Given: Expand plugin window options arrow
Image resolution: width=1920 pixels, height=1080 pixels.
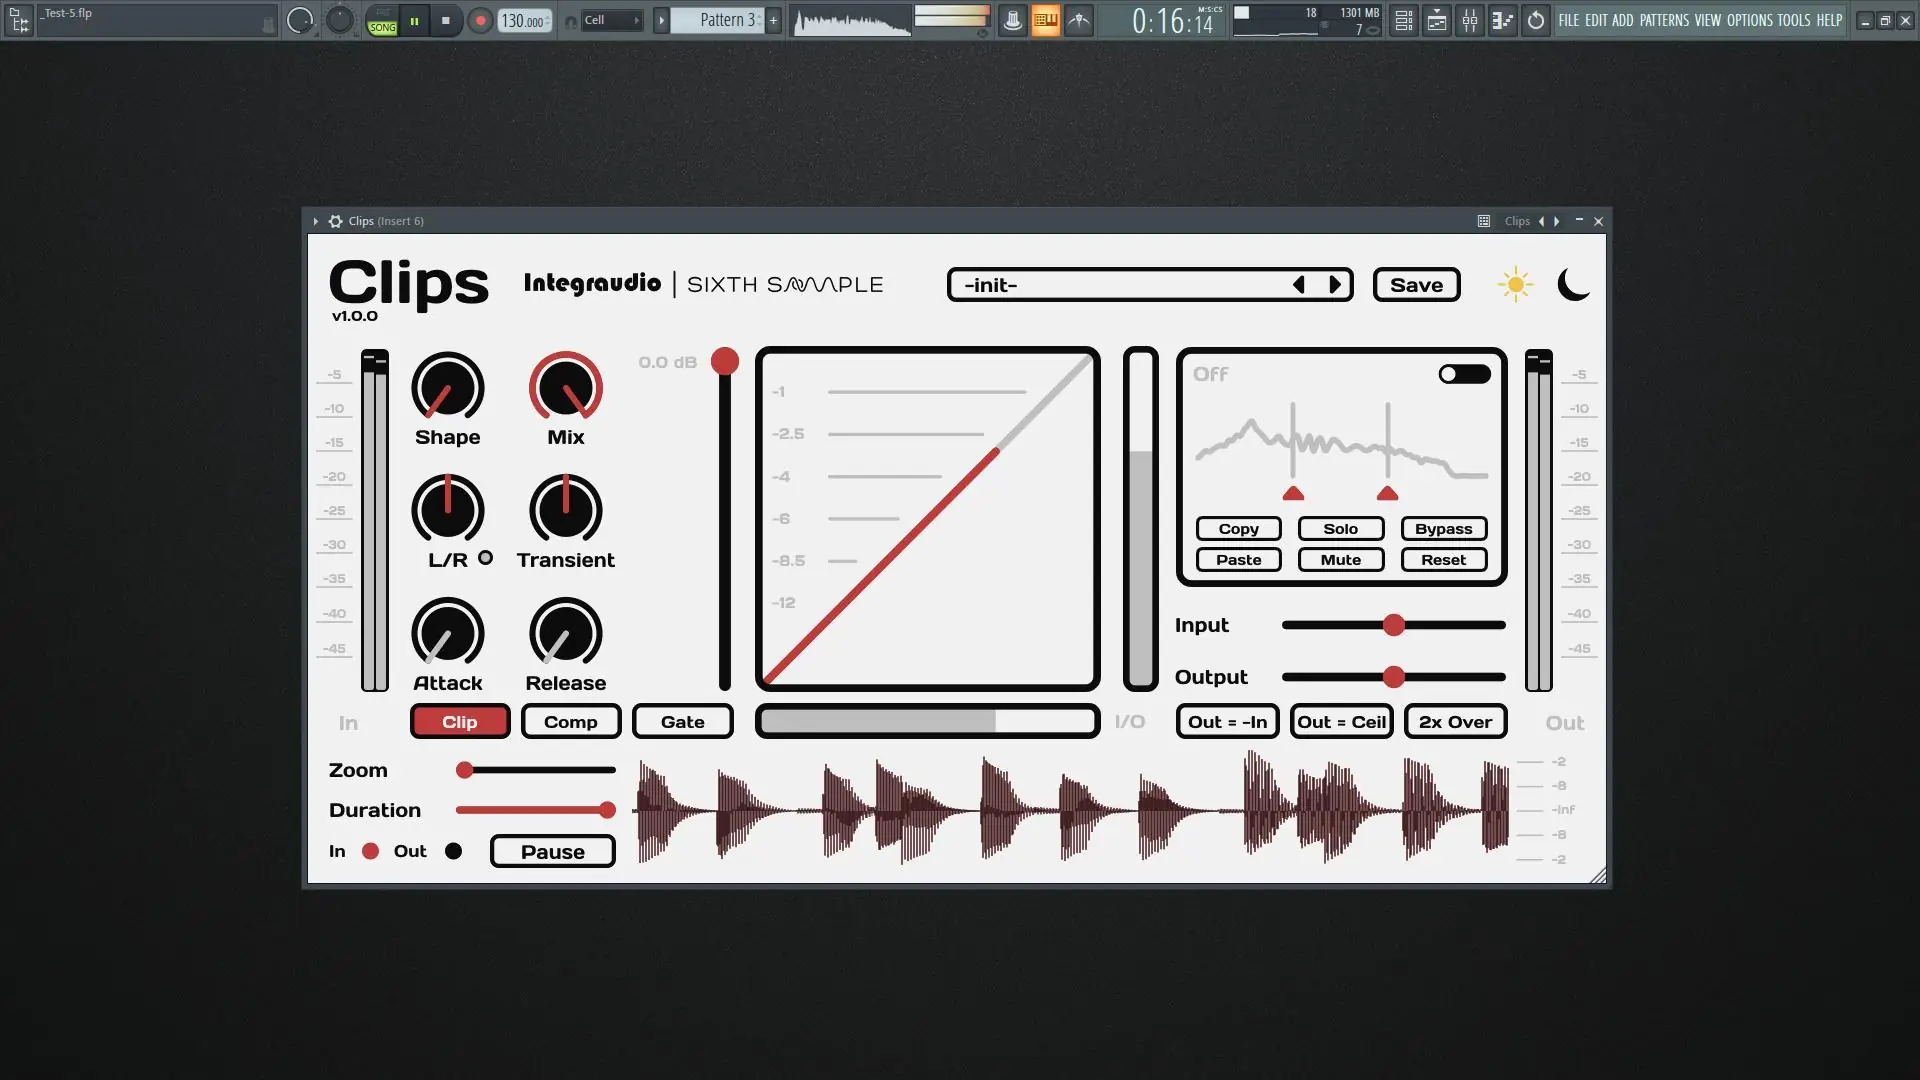Looking at the screenshot, I should tap(315, 221).
